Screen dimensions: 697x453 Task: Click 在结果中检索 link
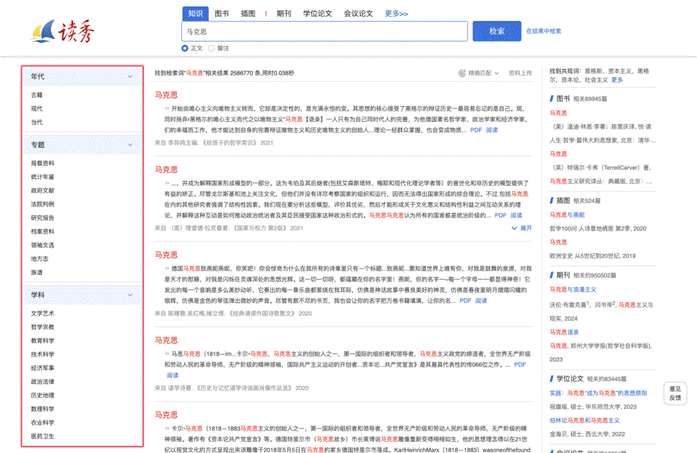click(x=543, y=31)
